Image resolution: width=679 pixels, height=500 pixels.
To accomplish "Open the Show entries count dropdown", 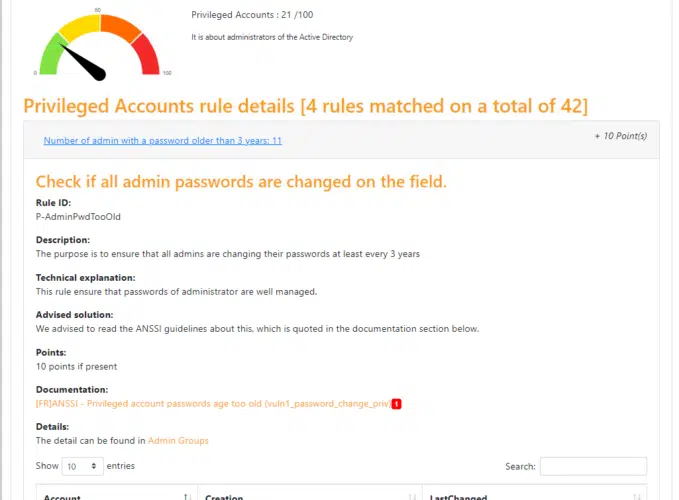I will 82,466.
